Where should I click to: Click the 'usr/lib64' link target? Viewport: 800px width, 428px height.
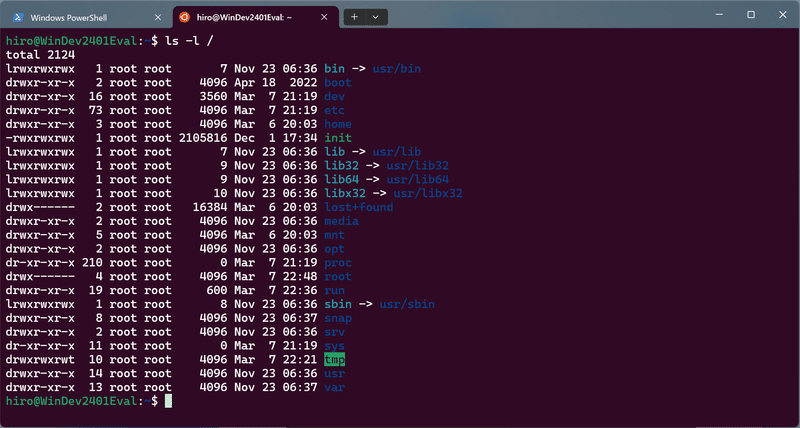coord(417,180)
